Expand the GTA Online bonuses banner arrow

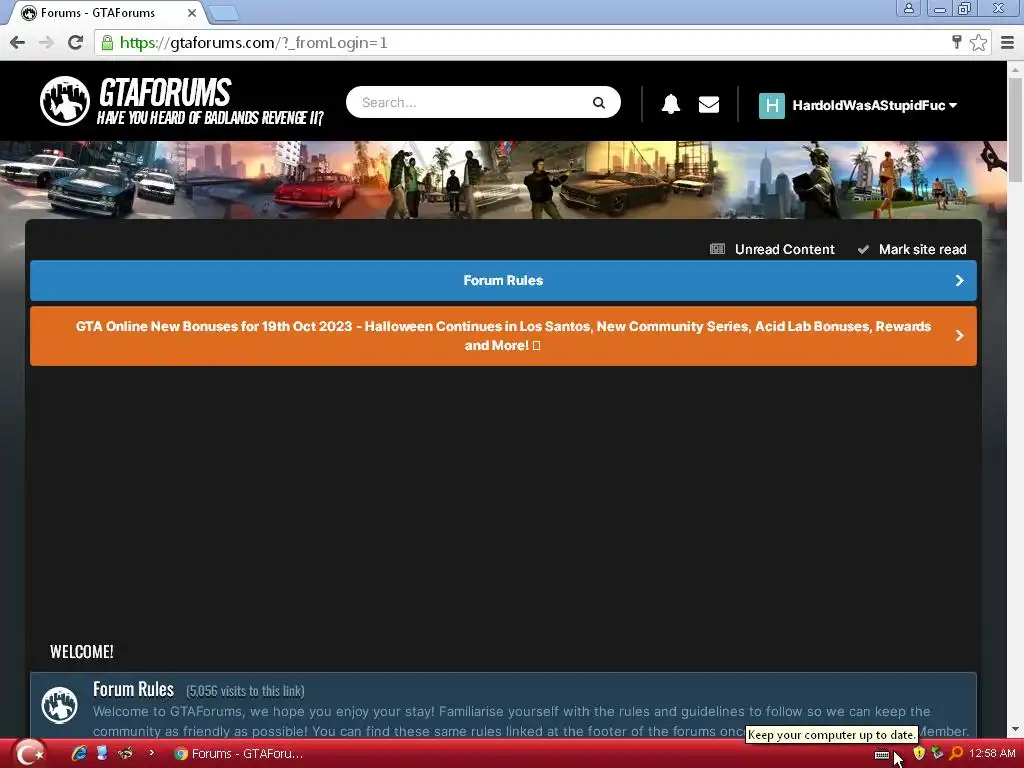click(x=959, y=335)
